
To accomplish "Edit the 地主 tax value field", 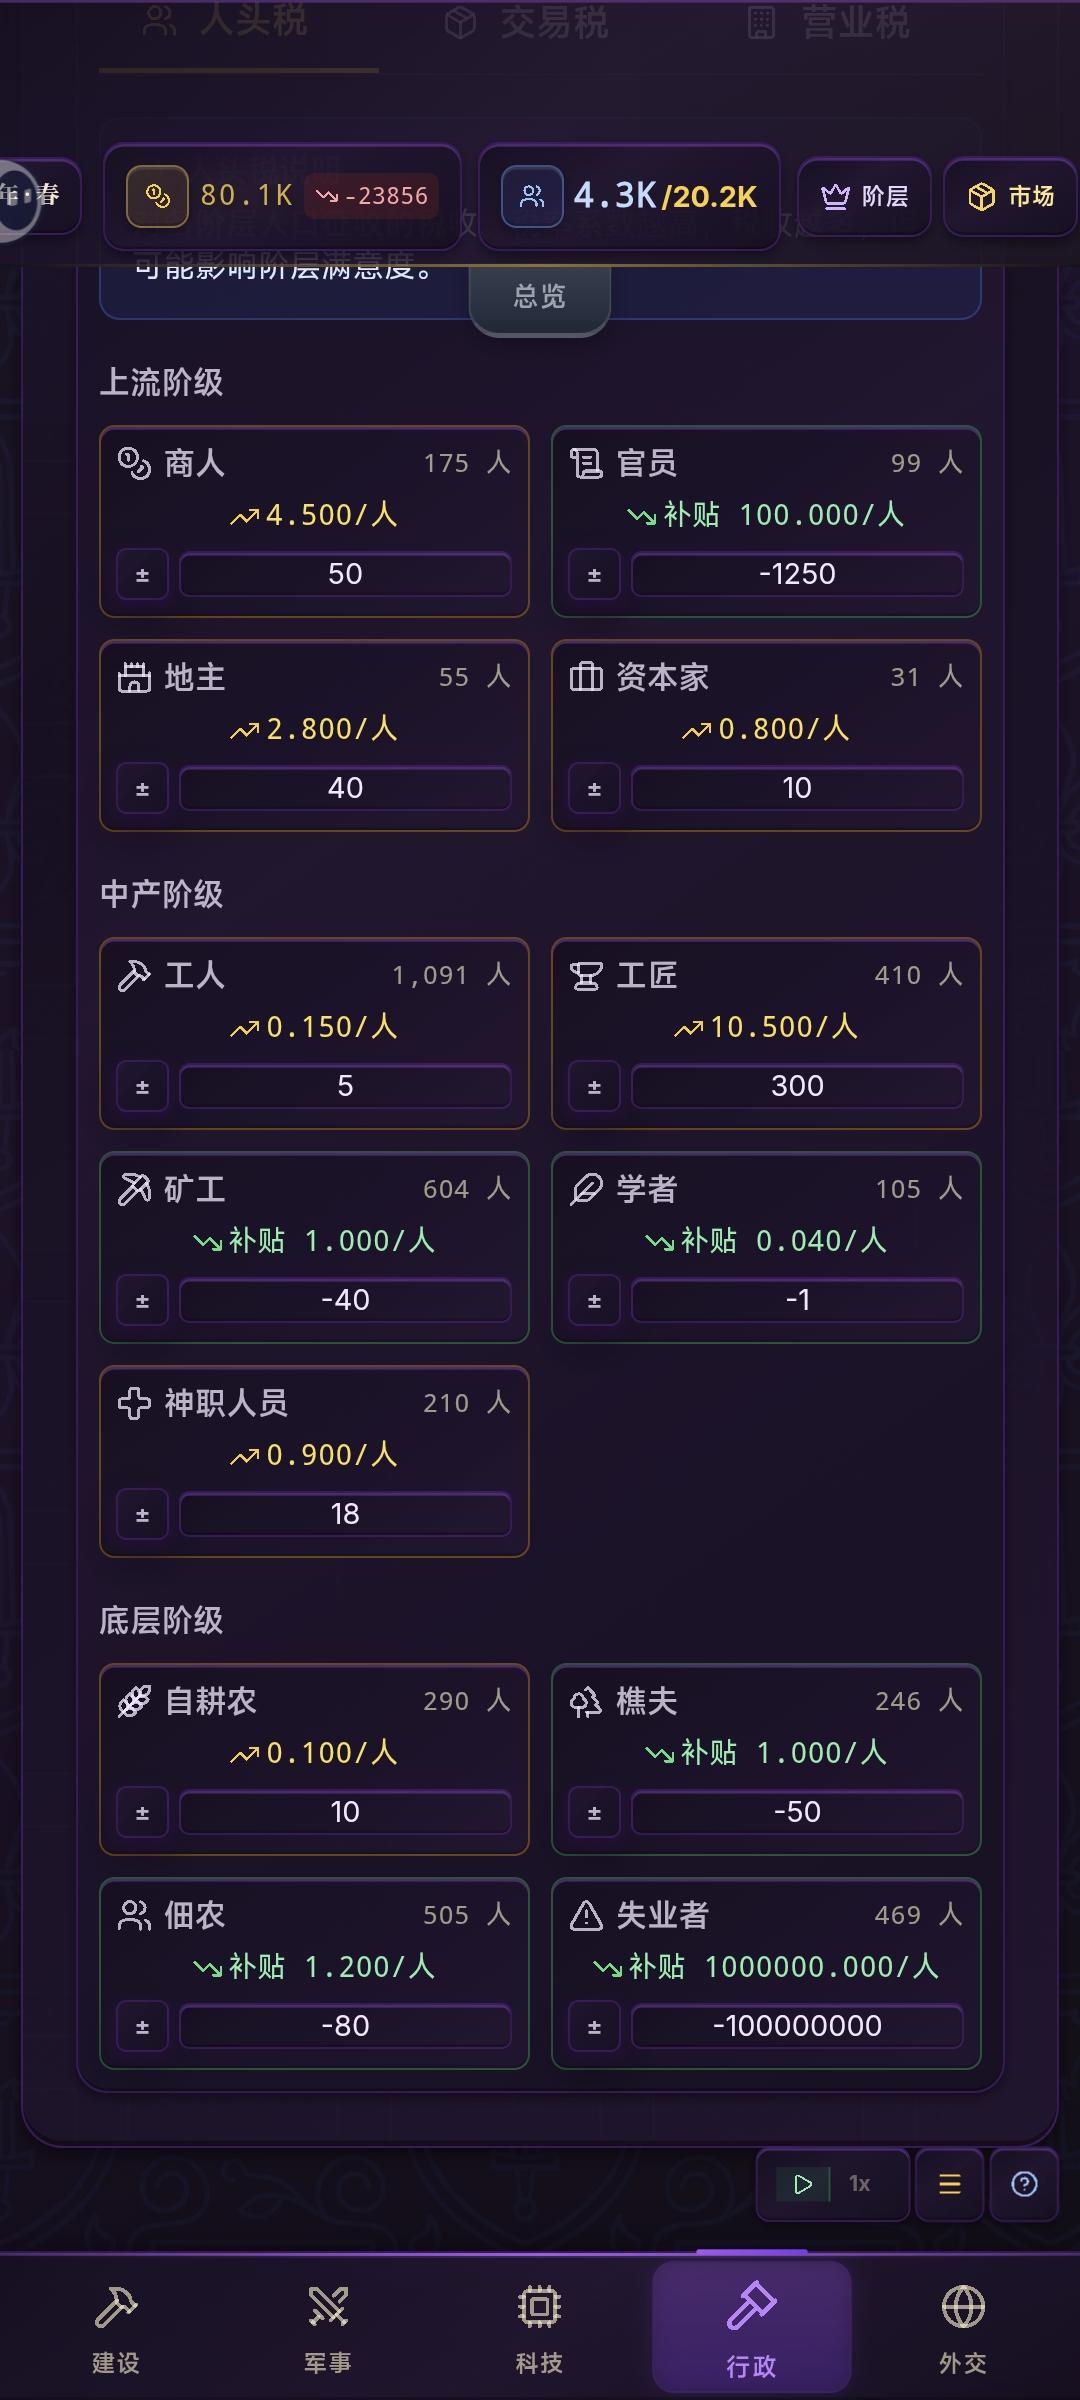I will (345, 789).
